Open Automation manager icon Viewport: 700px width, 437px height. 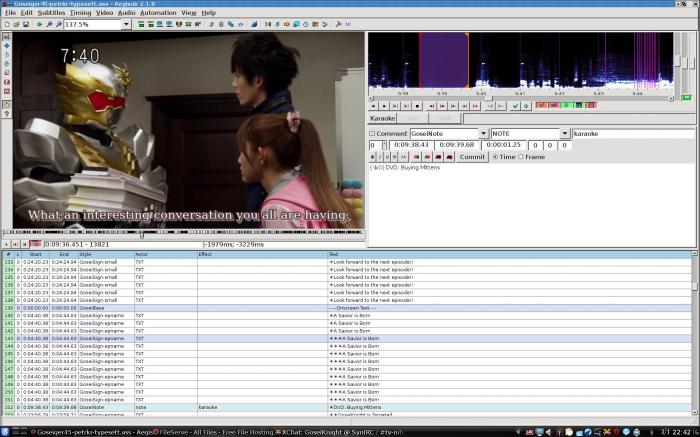pos(254,24)
